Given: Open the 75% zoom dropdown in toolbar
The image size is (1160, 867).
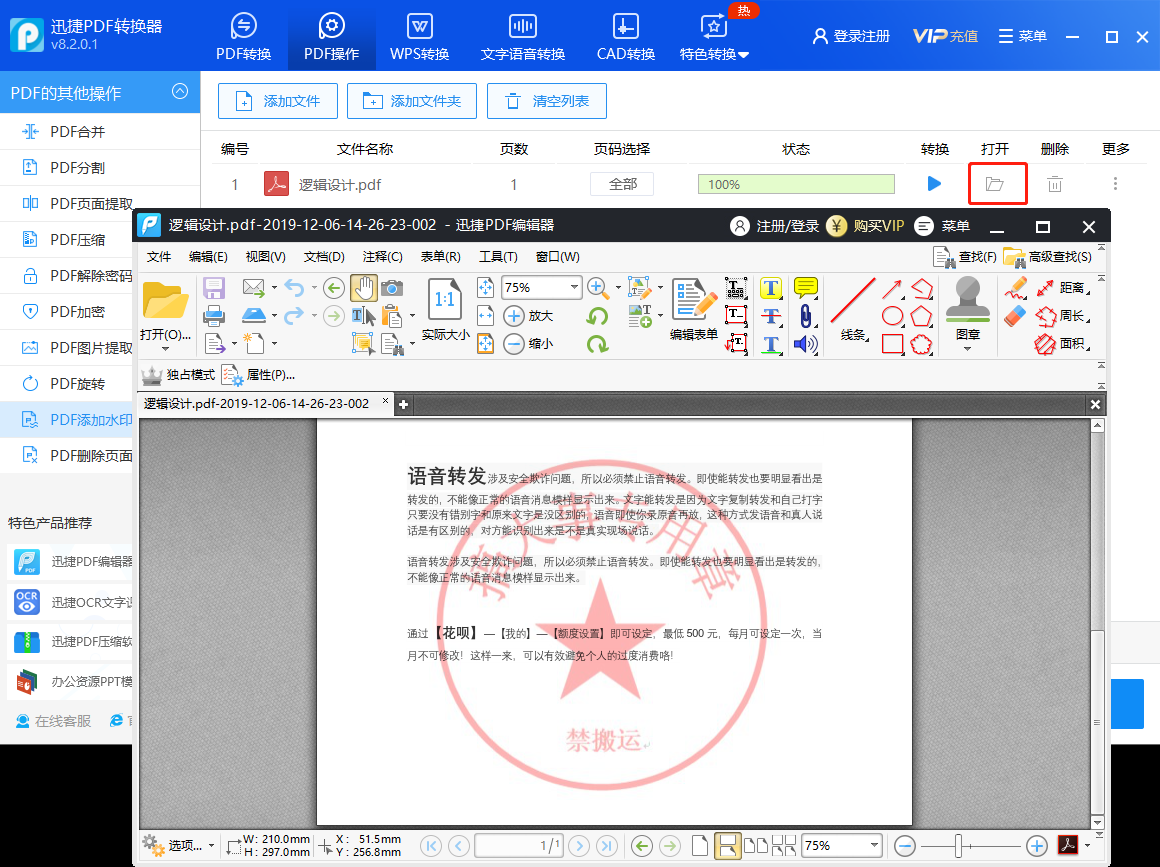Looking at the screenshot, I should 573,287.
